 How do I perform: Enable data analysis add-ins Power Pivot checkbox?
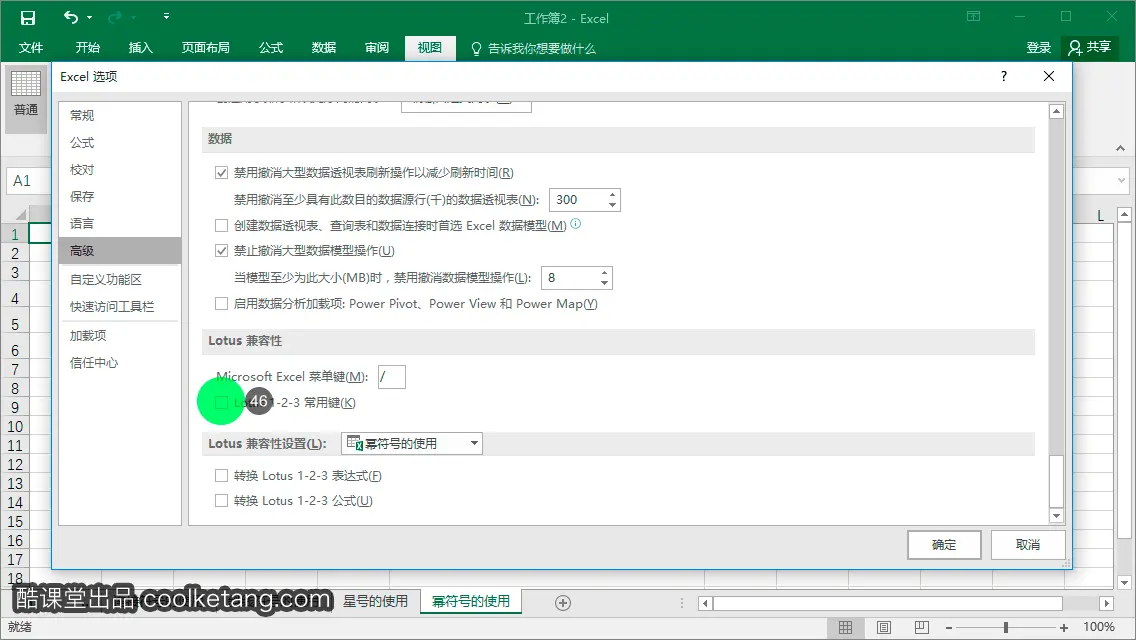pyautogui.click(x=222, y=304)
